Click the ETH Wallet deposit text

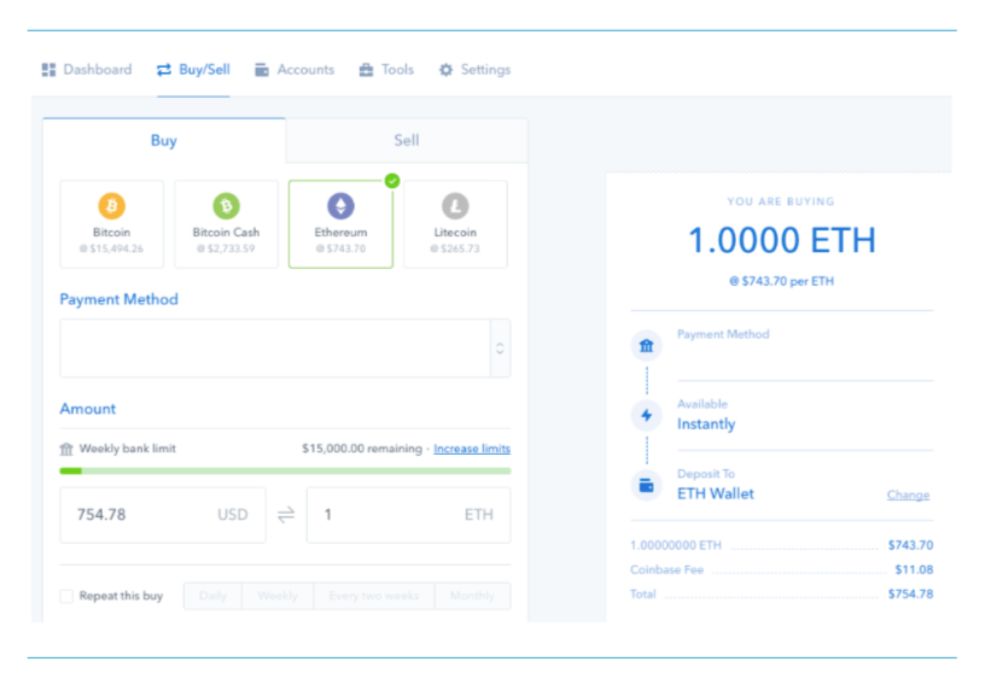point(715,494)
